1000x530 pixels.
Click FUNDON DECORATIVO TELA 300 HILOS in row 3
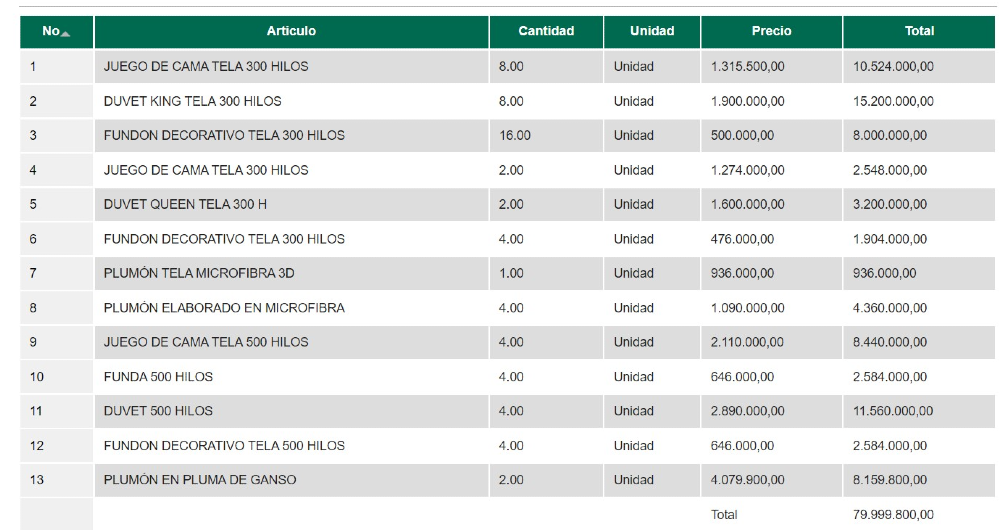click(224, 136)
